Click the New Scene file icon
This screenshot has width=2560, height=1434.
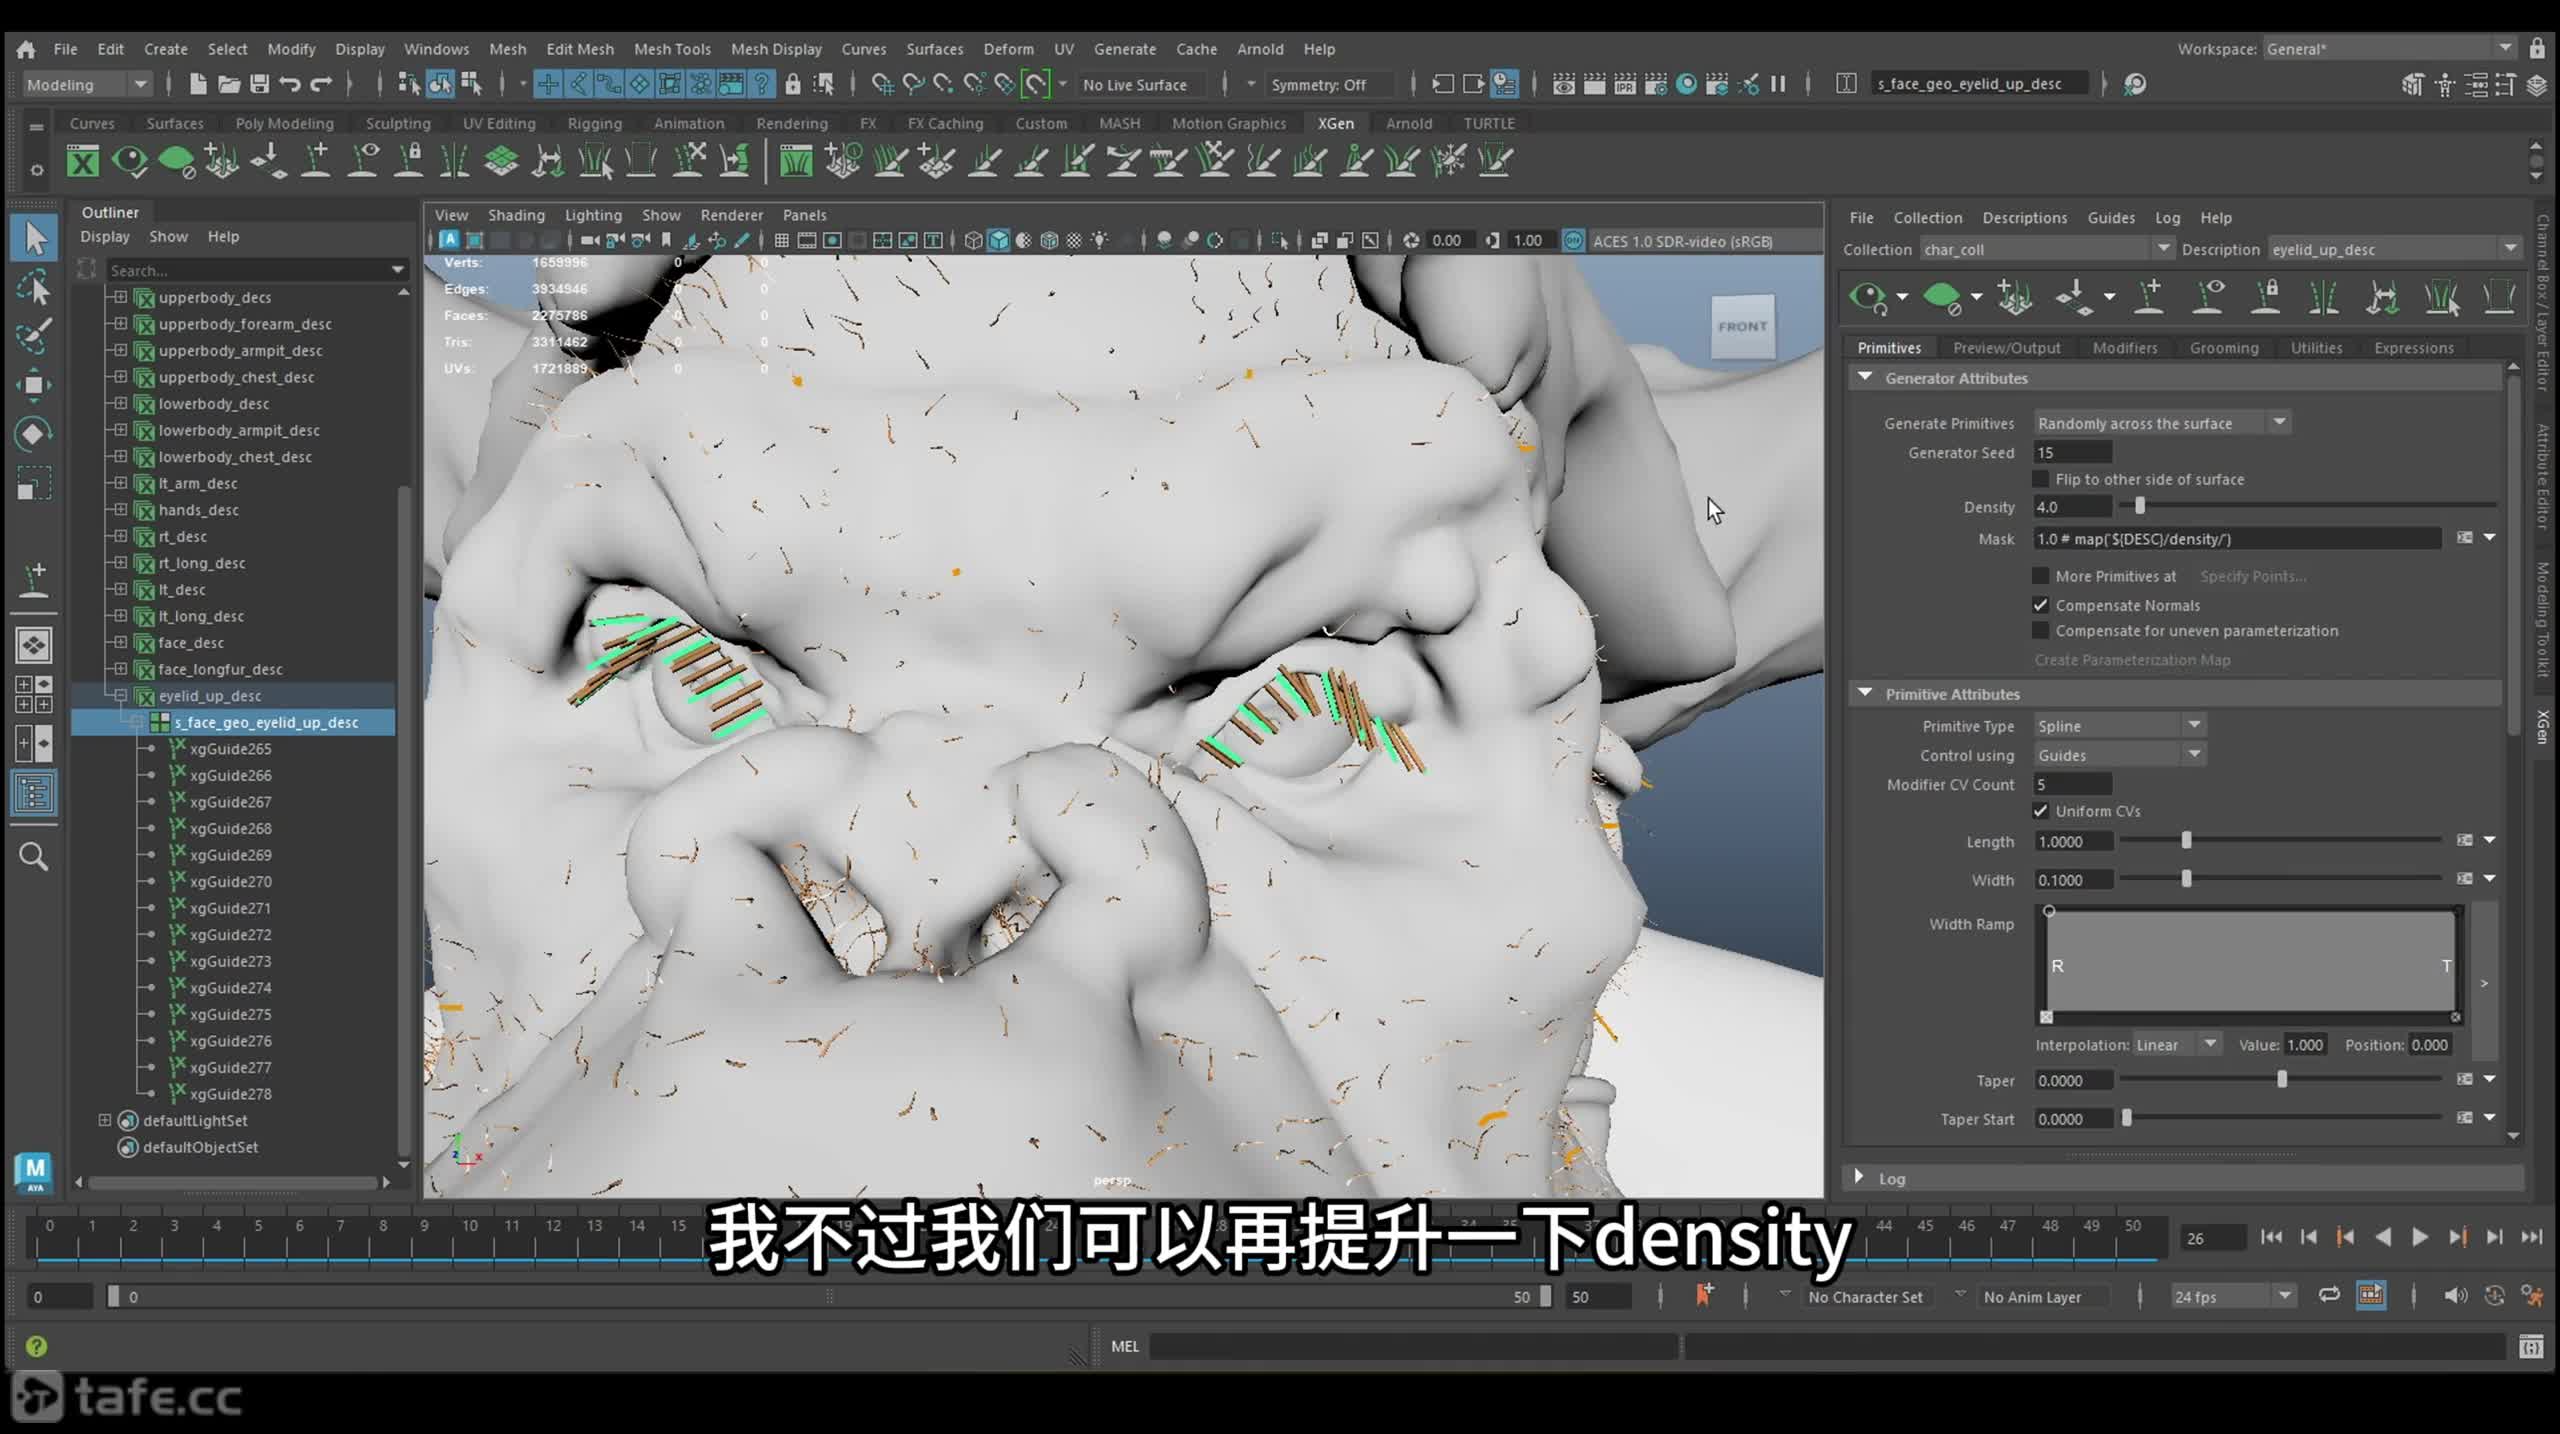198,84
